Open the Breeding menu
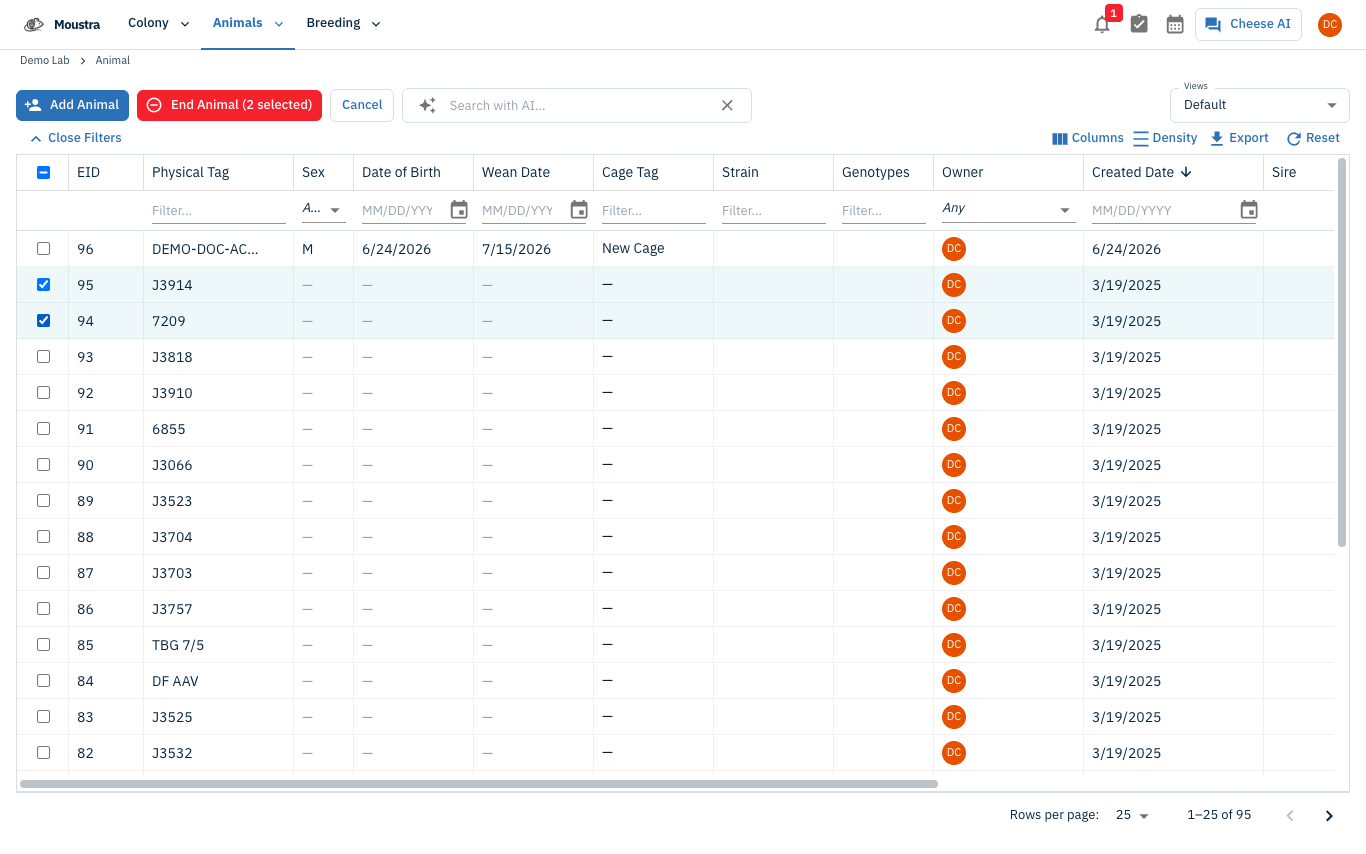Image resolution: width=1366 pixels, height=854 pixels. pyautogui.click(x=343, y=24)
